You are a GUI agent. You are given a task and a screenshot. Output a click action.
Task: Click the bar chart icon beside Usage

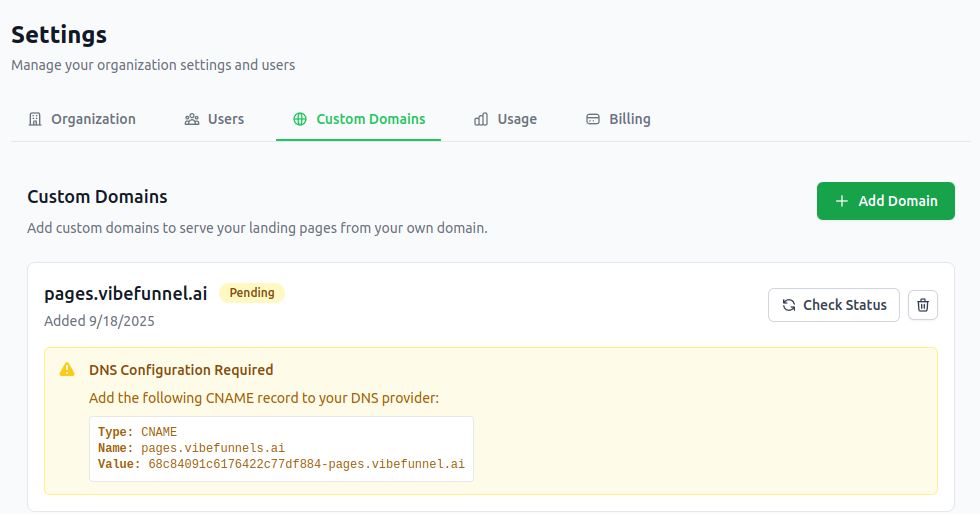click(x=481, y=119)
